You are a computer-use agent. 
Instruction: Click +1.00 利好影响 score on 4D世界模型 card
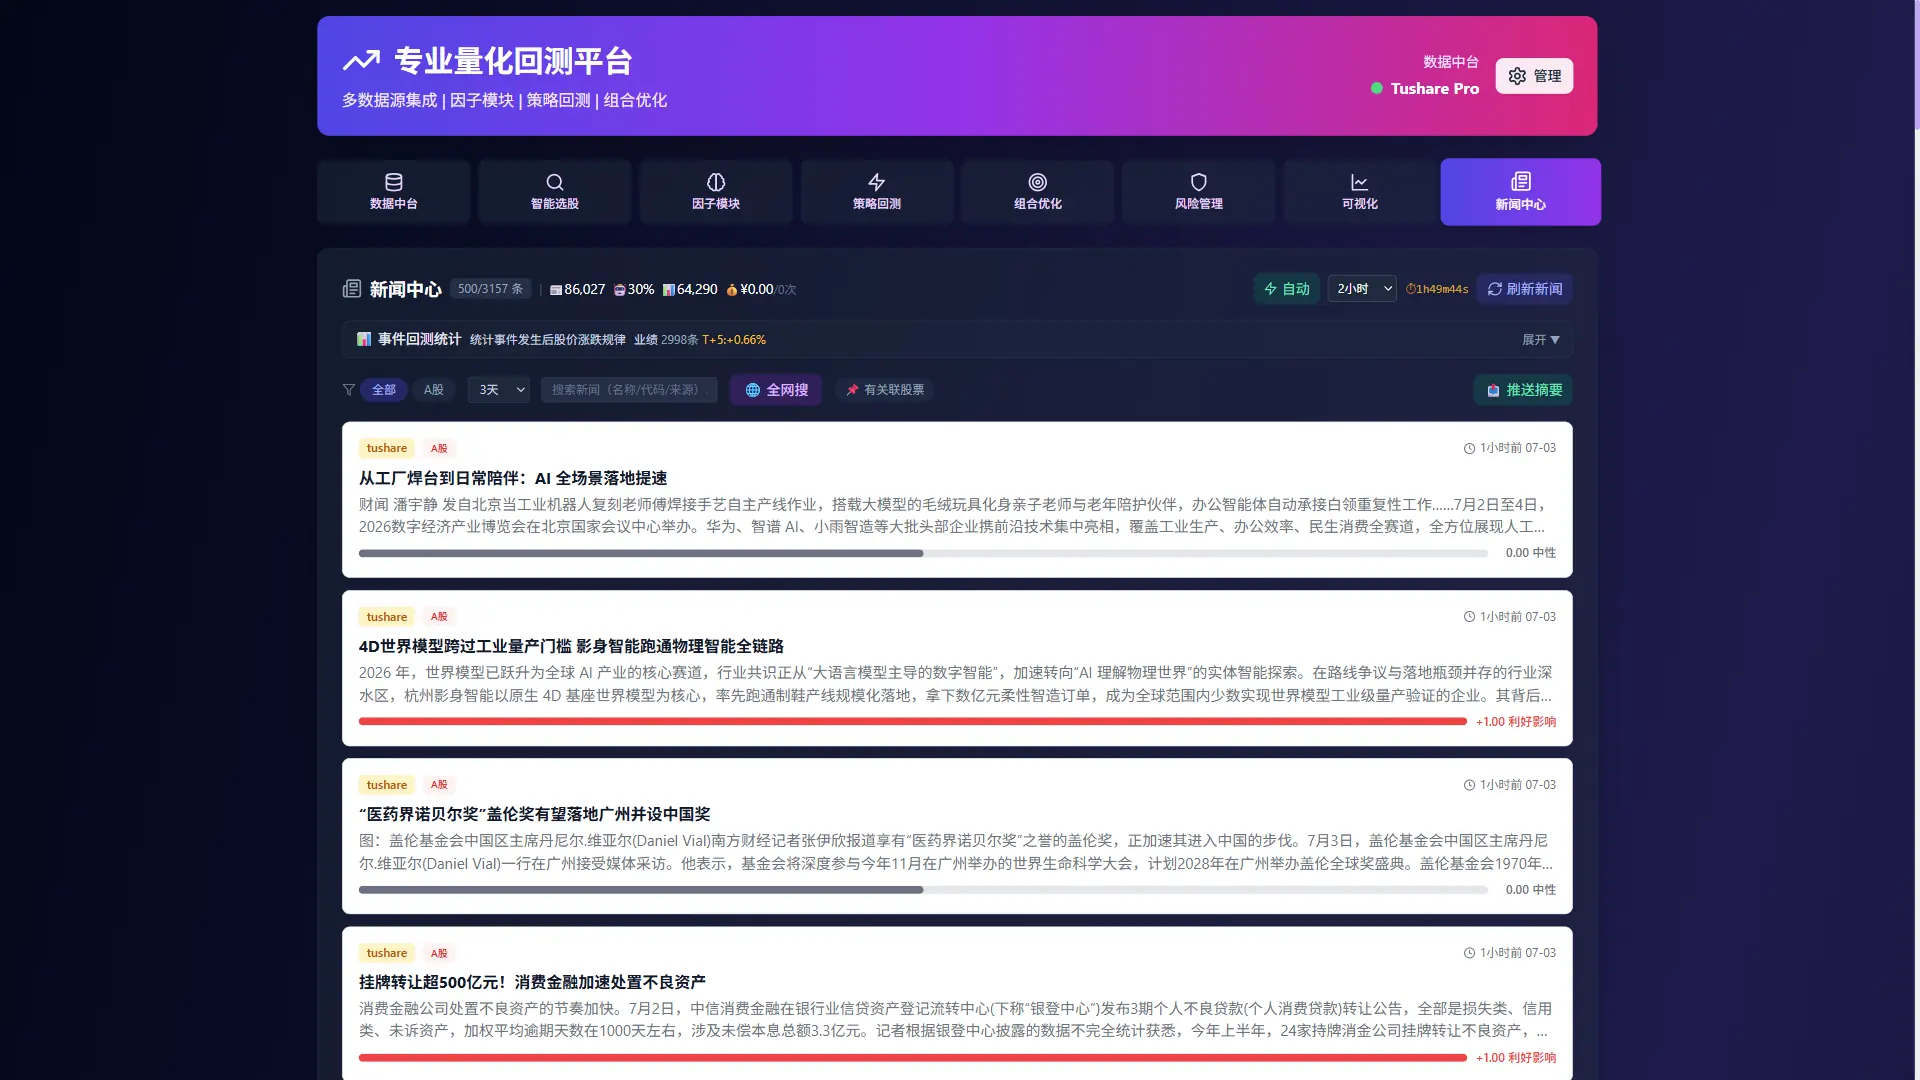1516,721
